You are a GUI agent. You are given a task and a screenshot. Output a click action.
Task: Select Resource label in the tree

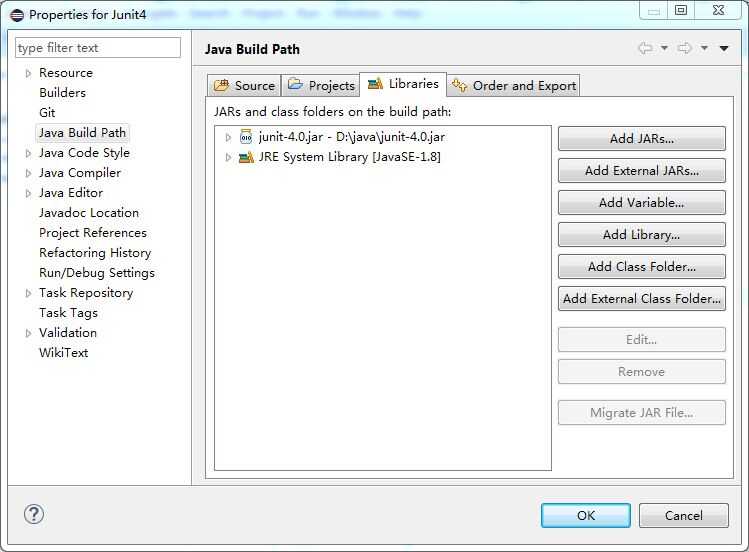click(x=66, y=73)
